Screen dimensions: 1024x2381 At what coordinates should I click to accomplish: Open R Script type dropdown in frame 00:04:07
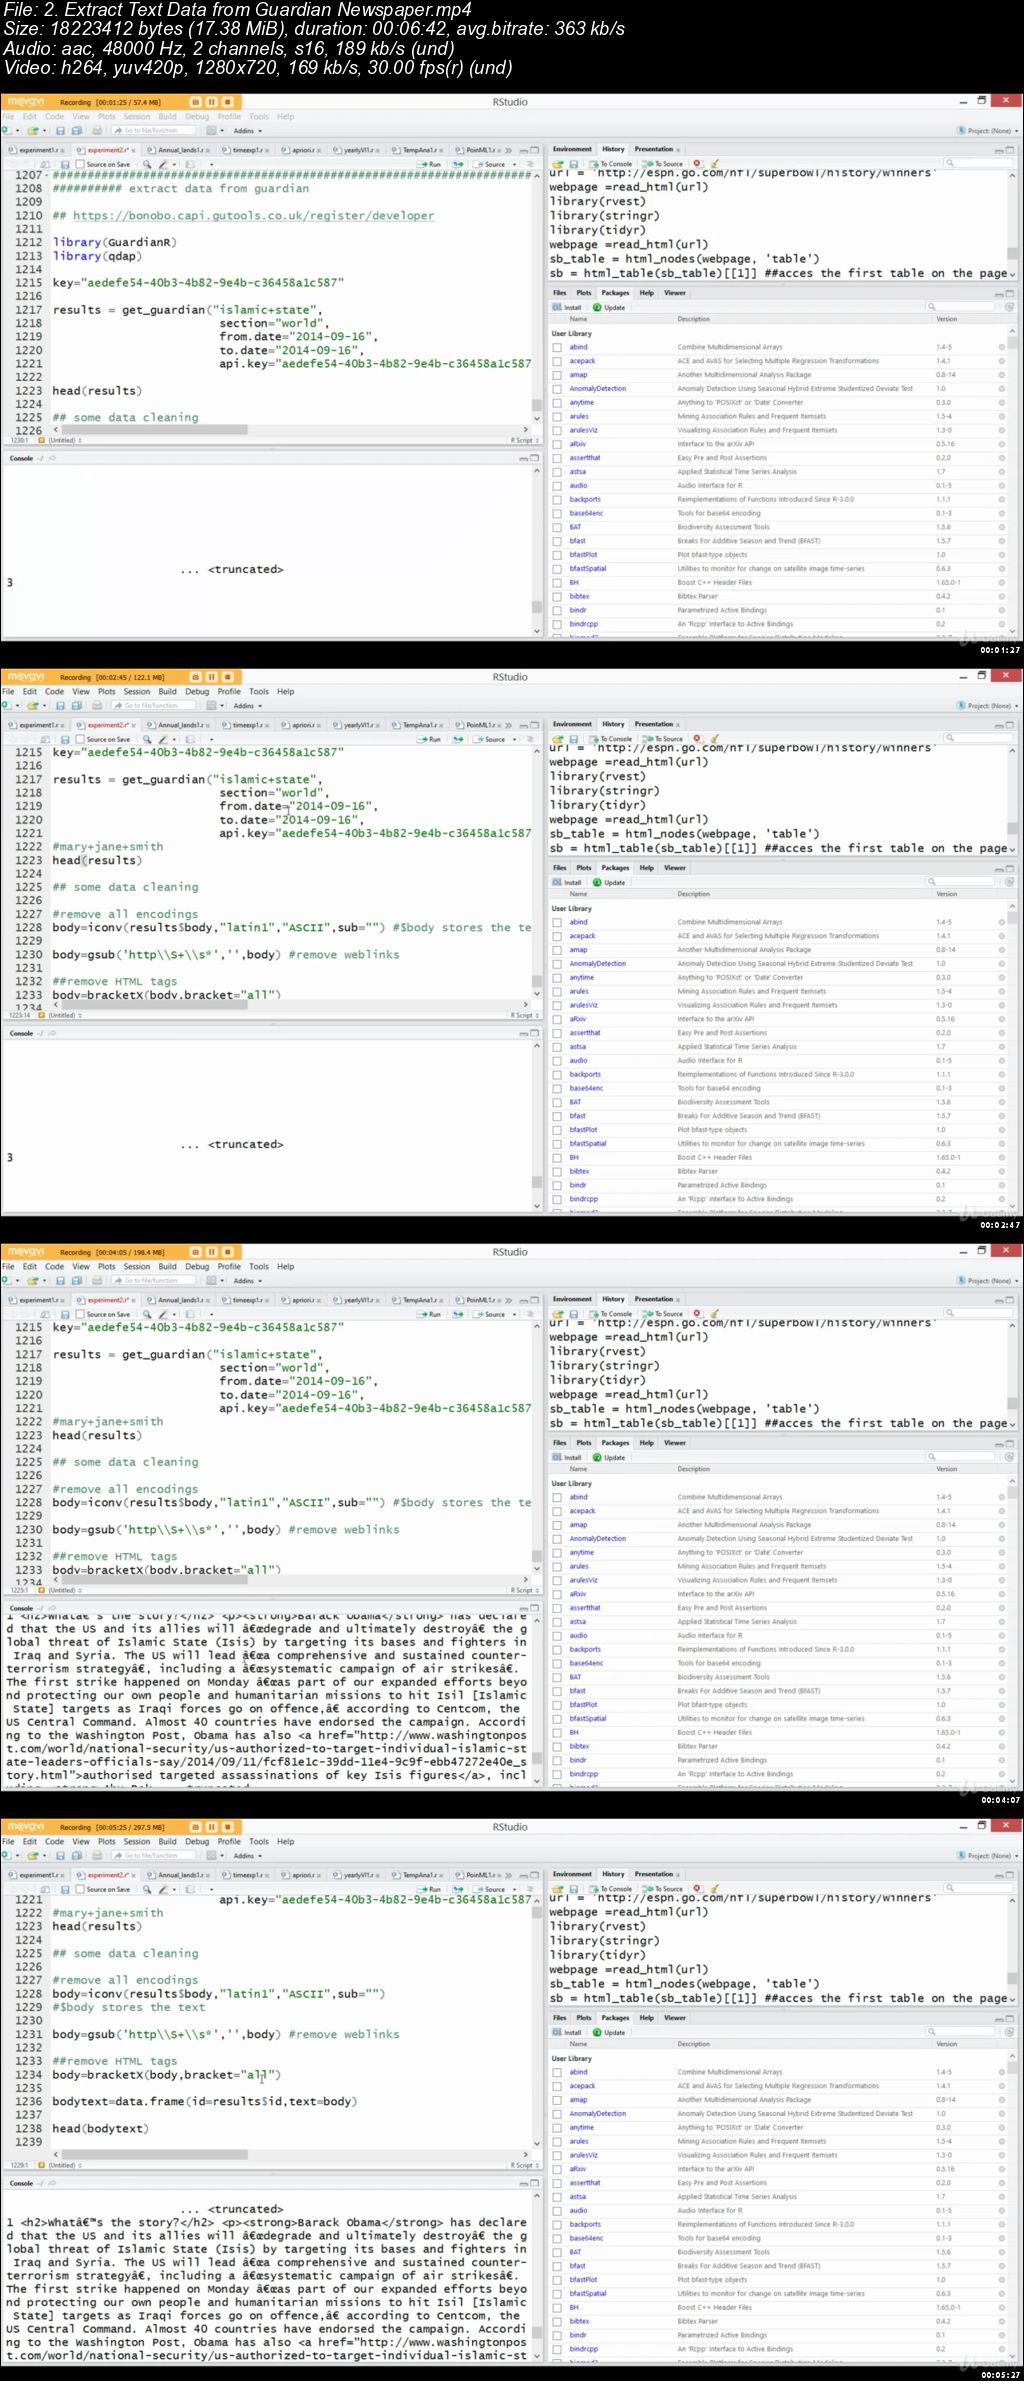click(524, 1590)
